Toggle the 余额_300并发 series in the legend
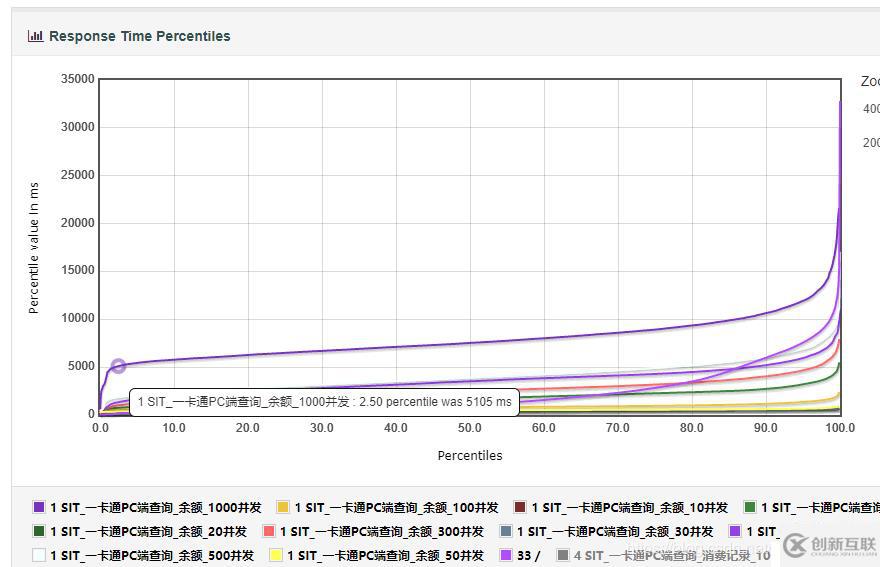This screenshot has width=880, height=567. point(373,531)
